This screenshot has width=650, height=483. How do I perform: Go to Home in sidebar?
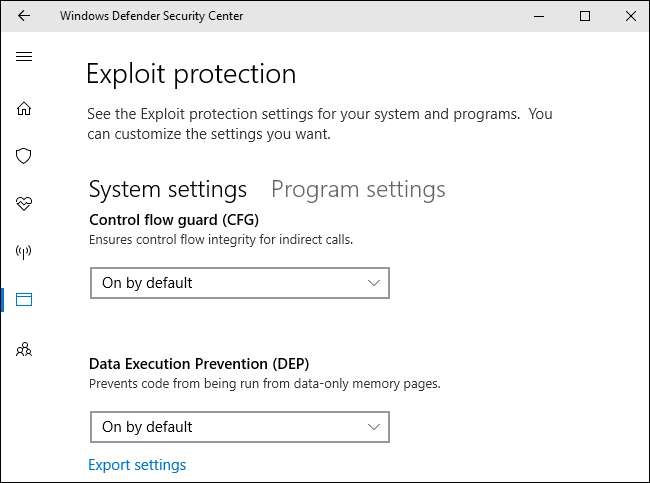click(x=24, y=108)
